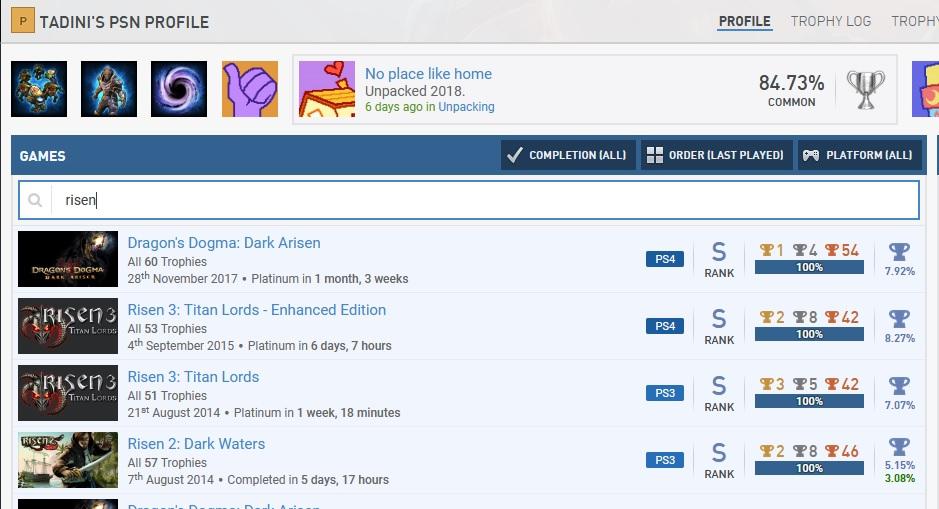The image size is (939, 509).
Task: Open the Platform (All) filter dropdown
Action: [x=859, y=155]
